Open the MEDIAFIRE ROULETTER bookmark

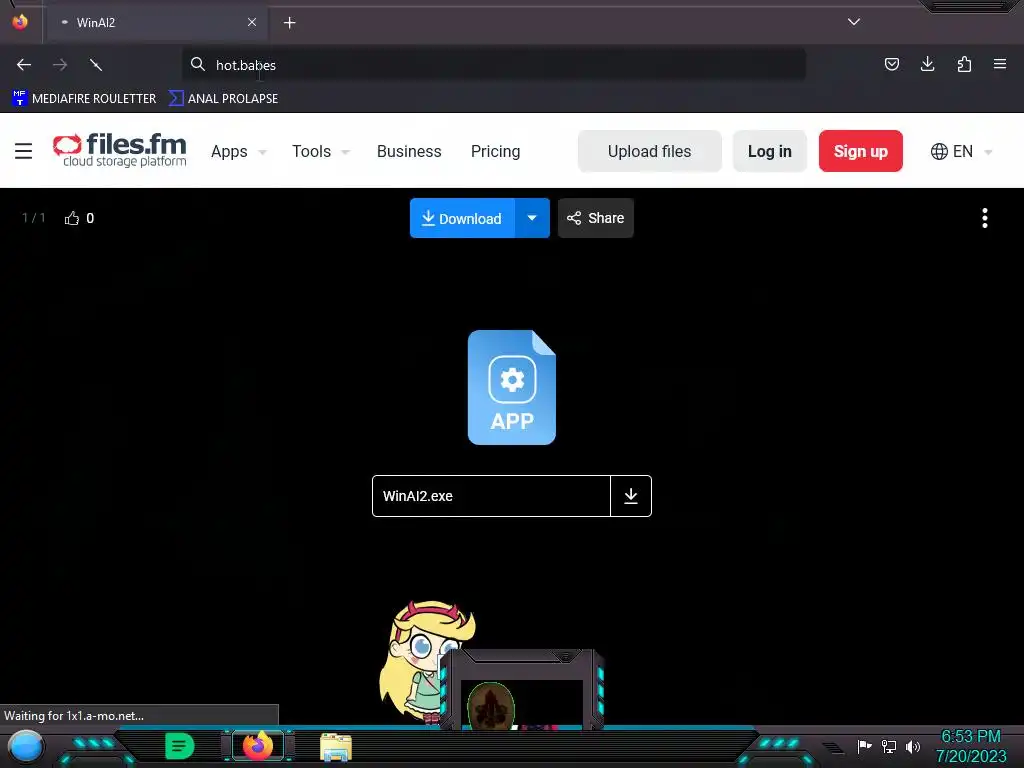click(84, 99)
